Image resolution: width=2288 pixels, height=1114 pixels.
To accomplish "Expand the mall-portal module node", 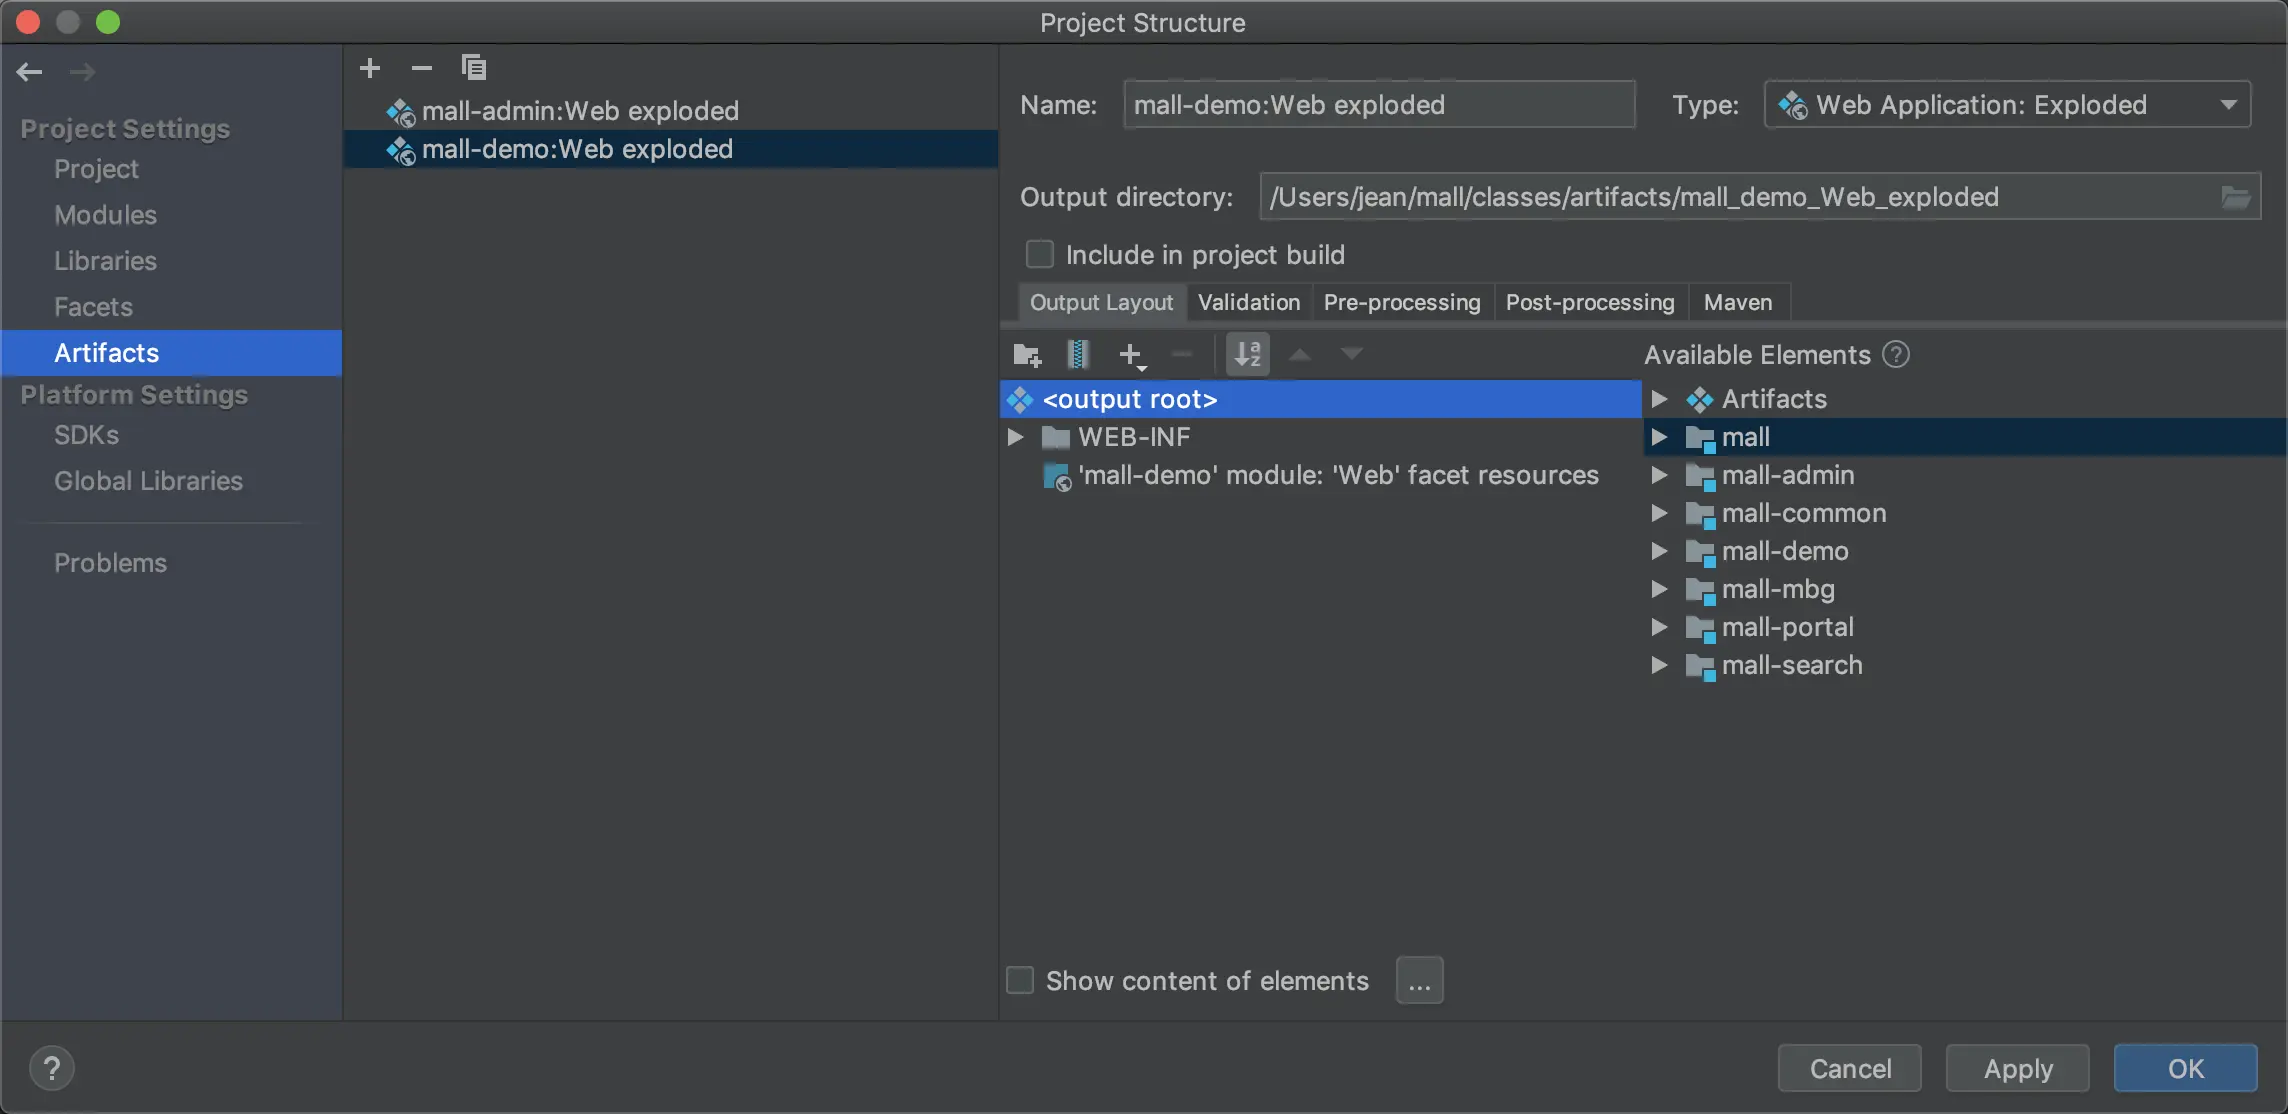I will 1659,627.
